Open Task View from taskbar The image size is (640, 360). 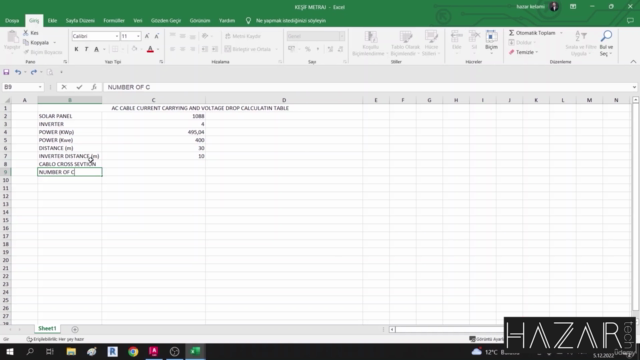tap(50, 352)
